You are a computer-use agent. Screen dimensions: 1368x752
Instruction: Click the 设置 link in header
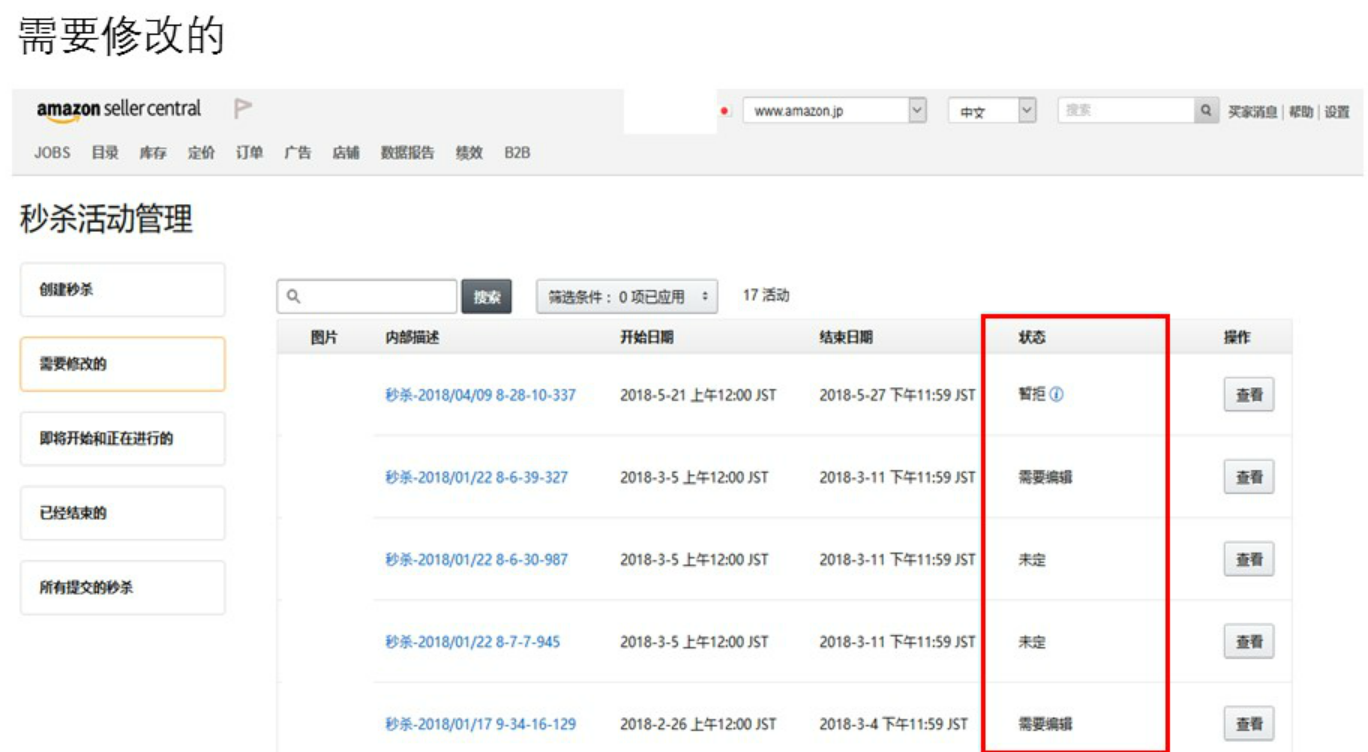point(1337,112)
